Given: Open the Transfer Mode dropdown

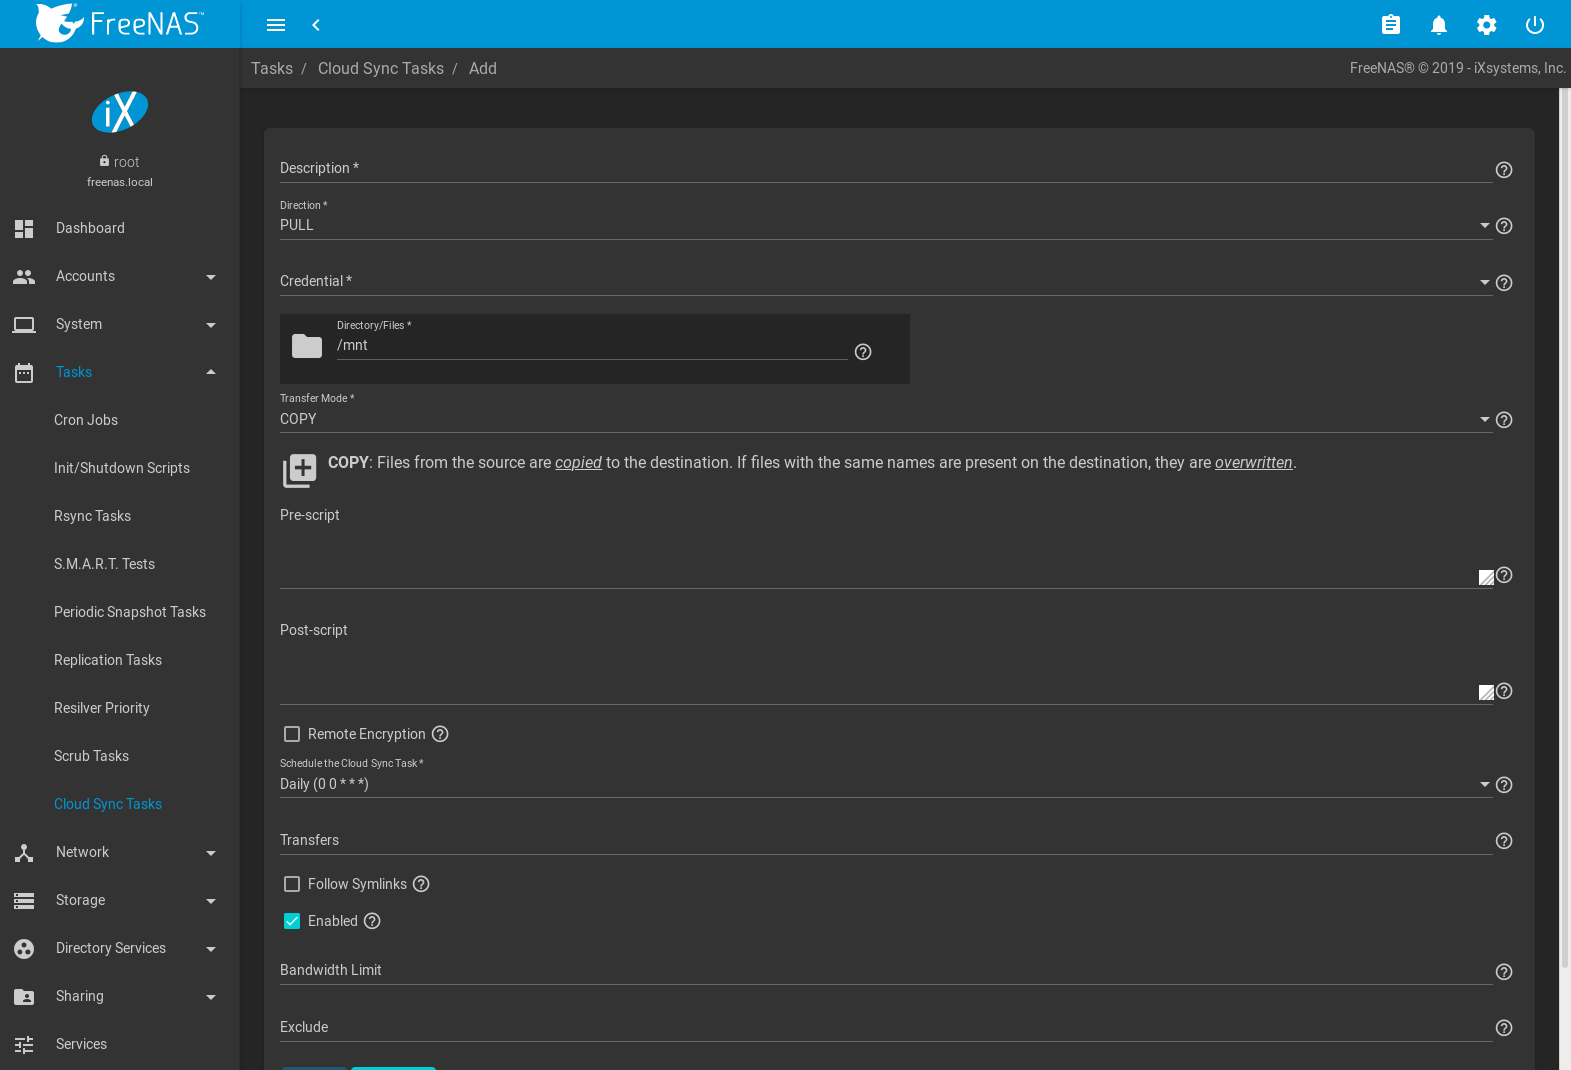Looking at the screenshot, I should [x=886, y=419].
